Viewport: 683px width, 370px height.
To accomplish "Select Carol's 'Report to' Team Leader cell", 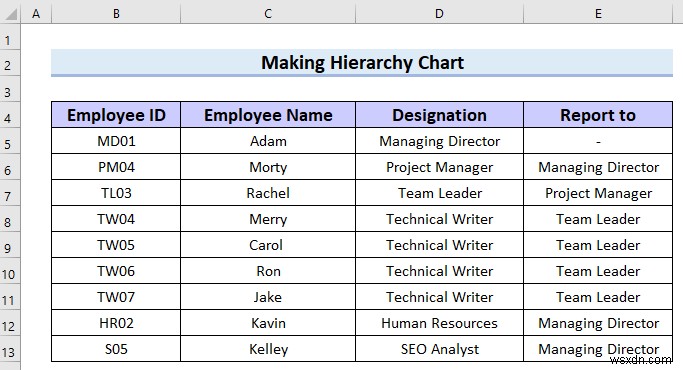I will click(598, 245).
